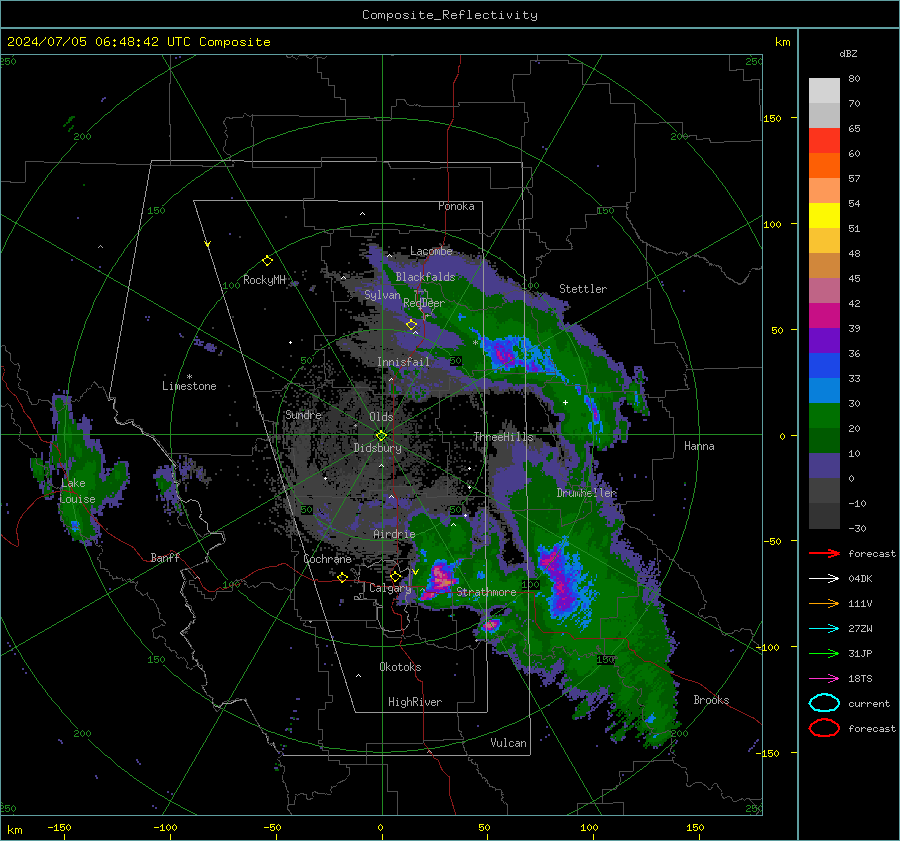Click the -150 tick on the bottom axis
Viewport: 900px width, 841px height.
point(59,827)
